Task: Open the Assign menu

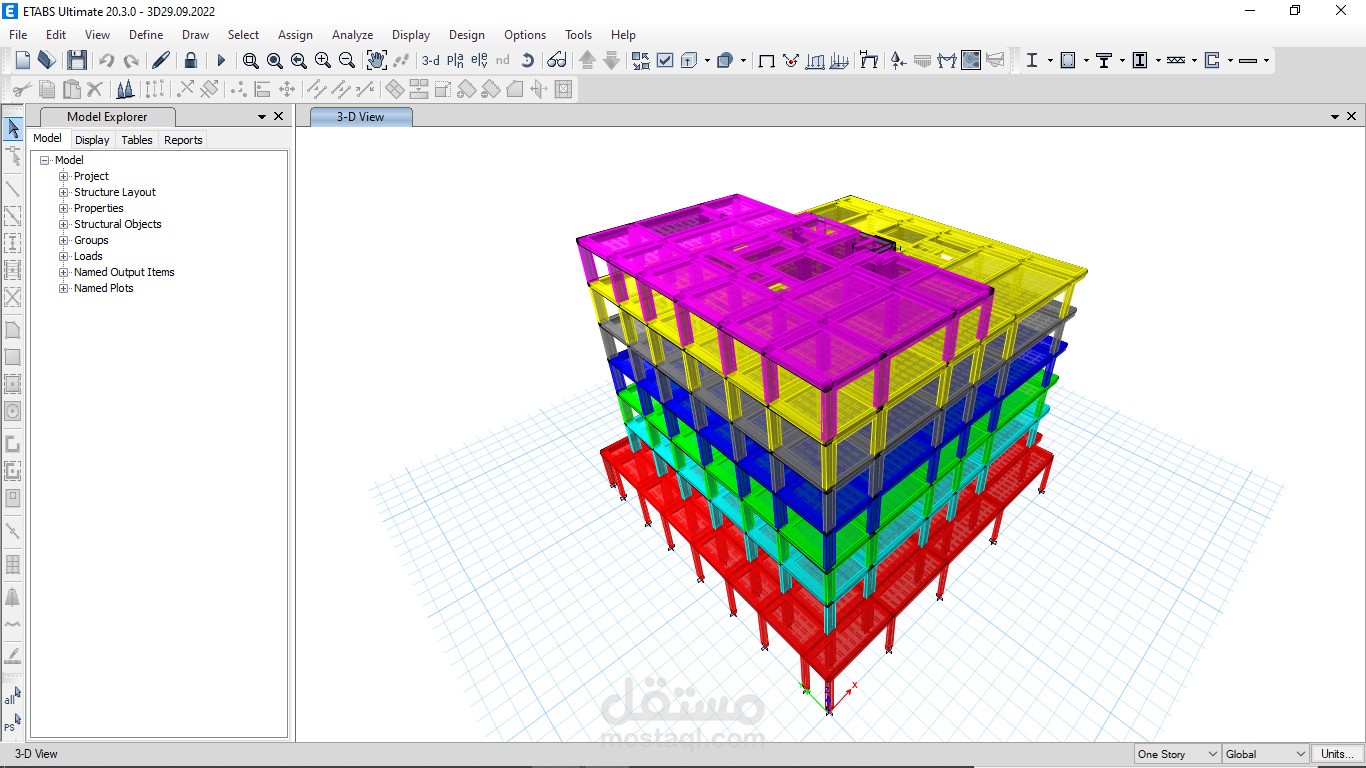Action: click(x=295, y=34)
